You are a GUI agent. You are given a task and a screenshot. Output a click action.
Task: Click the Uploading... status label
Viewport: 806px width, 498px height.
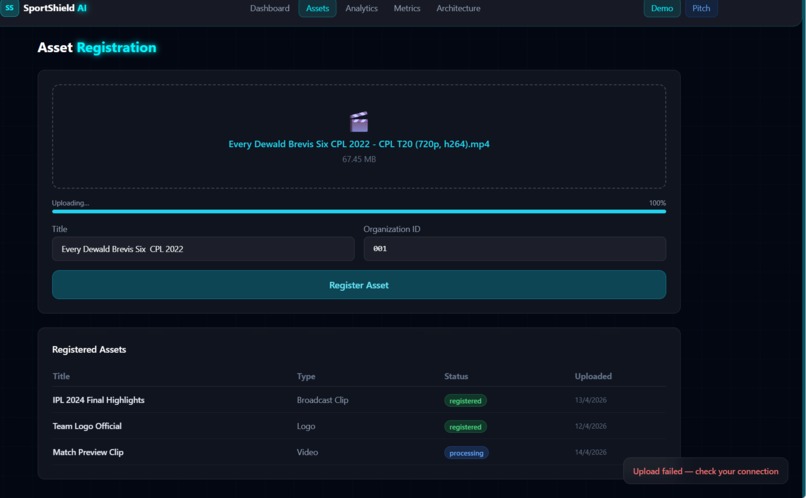(70, 203)
